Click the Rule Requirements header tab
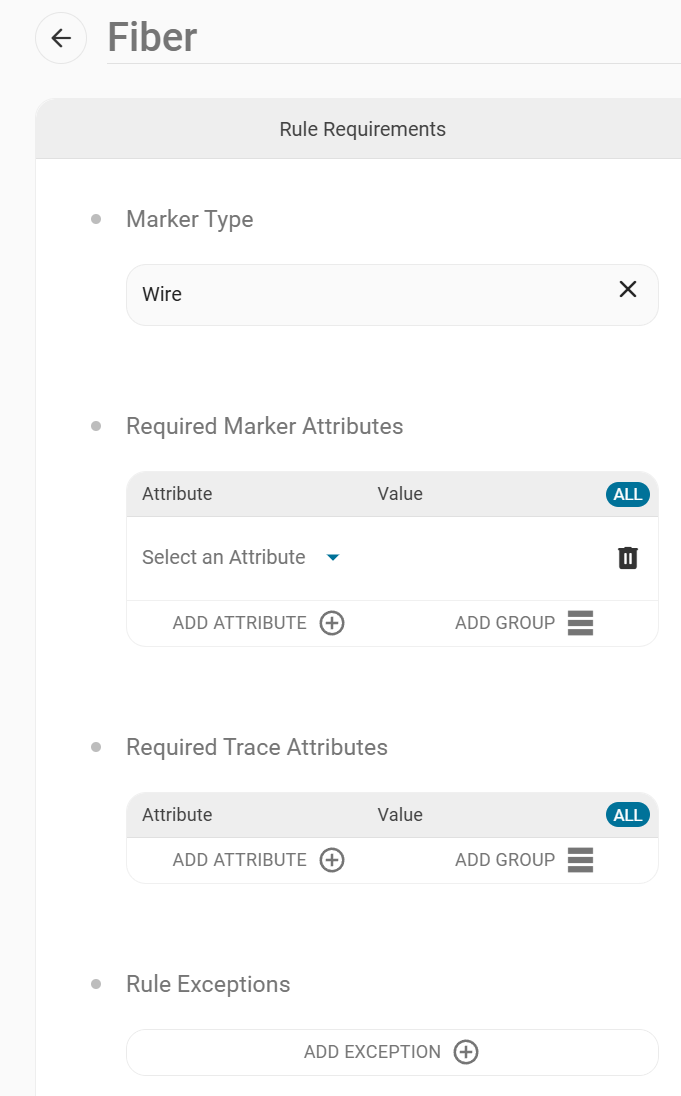The image size is (681, 1096). 362,129
